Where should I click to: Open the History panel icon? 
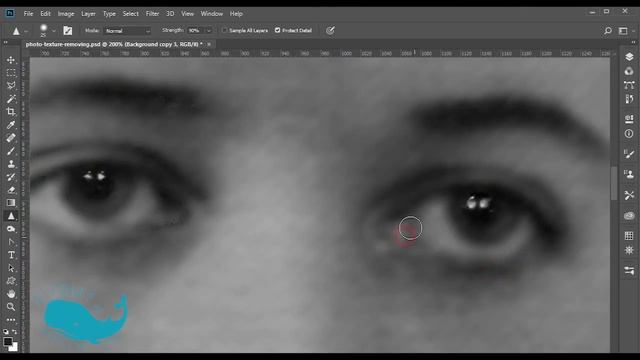click(629, 99)
